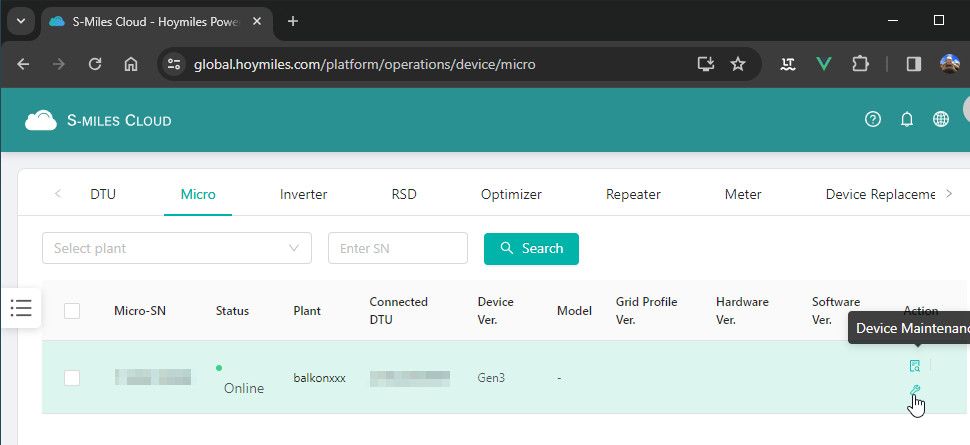Expand the Select plant dropdown

tap(177, 248)
